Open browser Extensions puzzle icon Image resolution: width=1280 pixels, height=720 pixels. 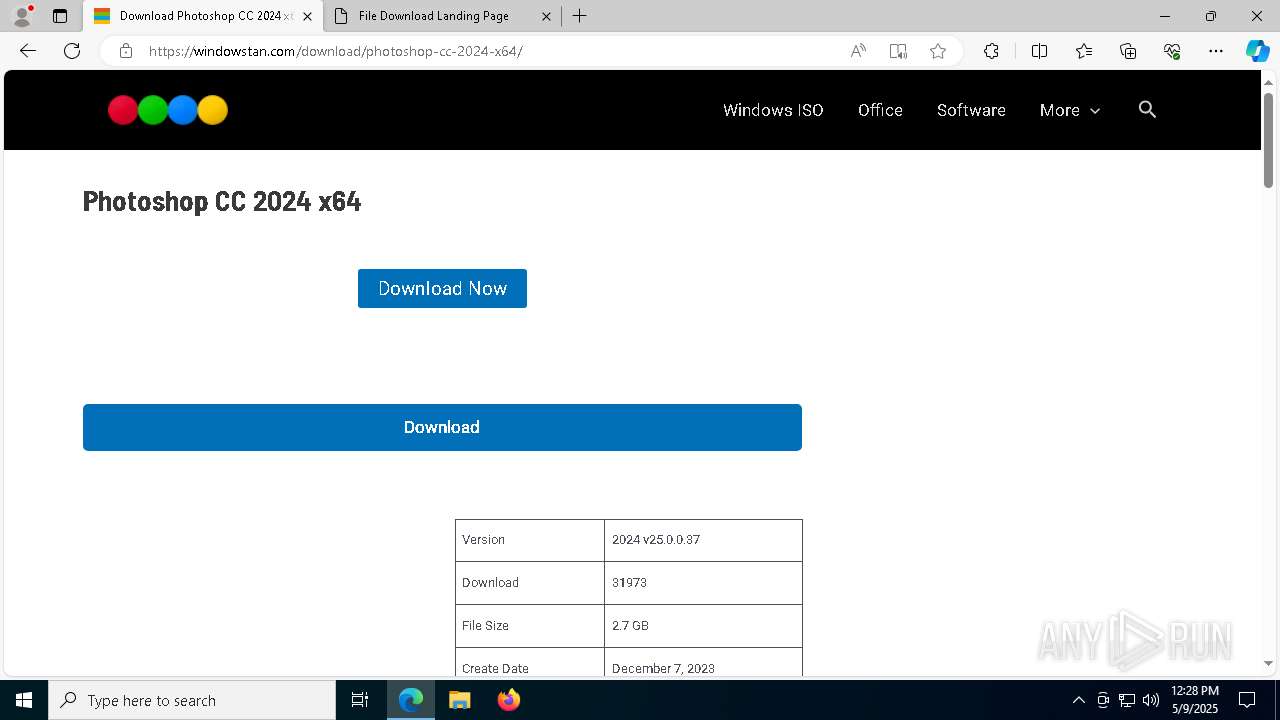pyautogui.click(x=991, y=51)
